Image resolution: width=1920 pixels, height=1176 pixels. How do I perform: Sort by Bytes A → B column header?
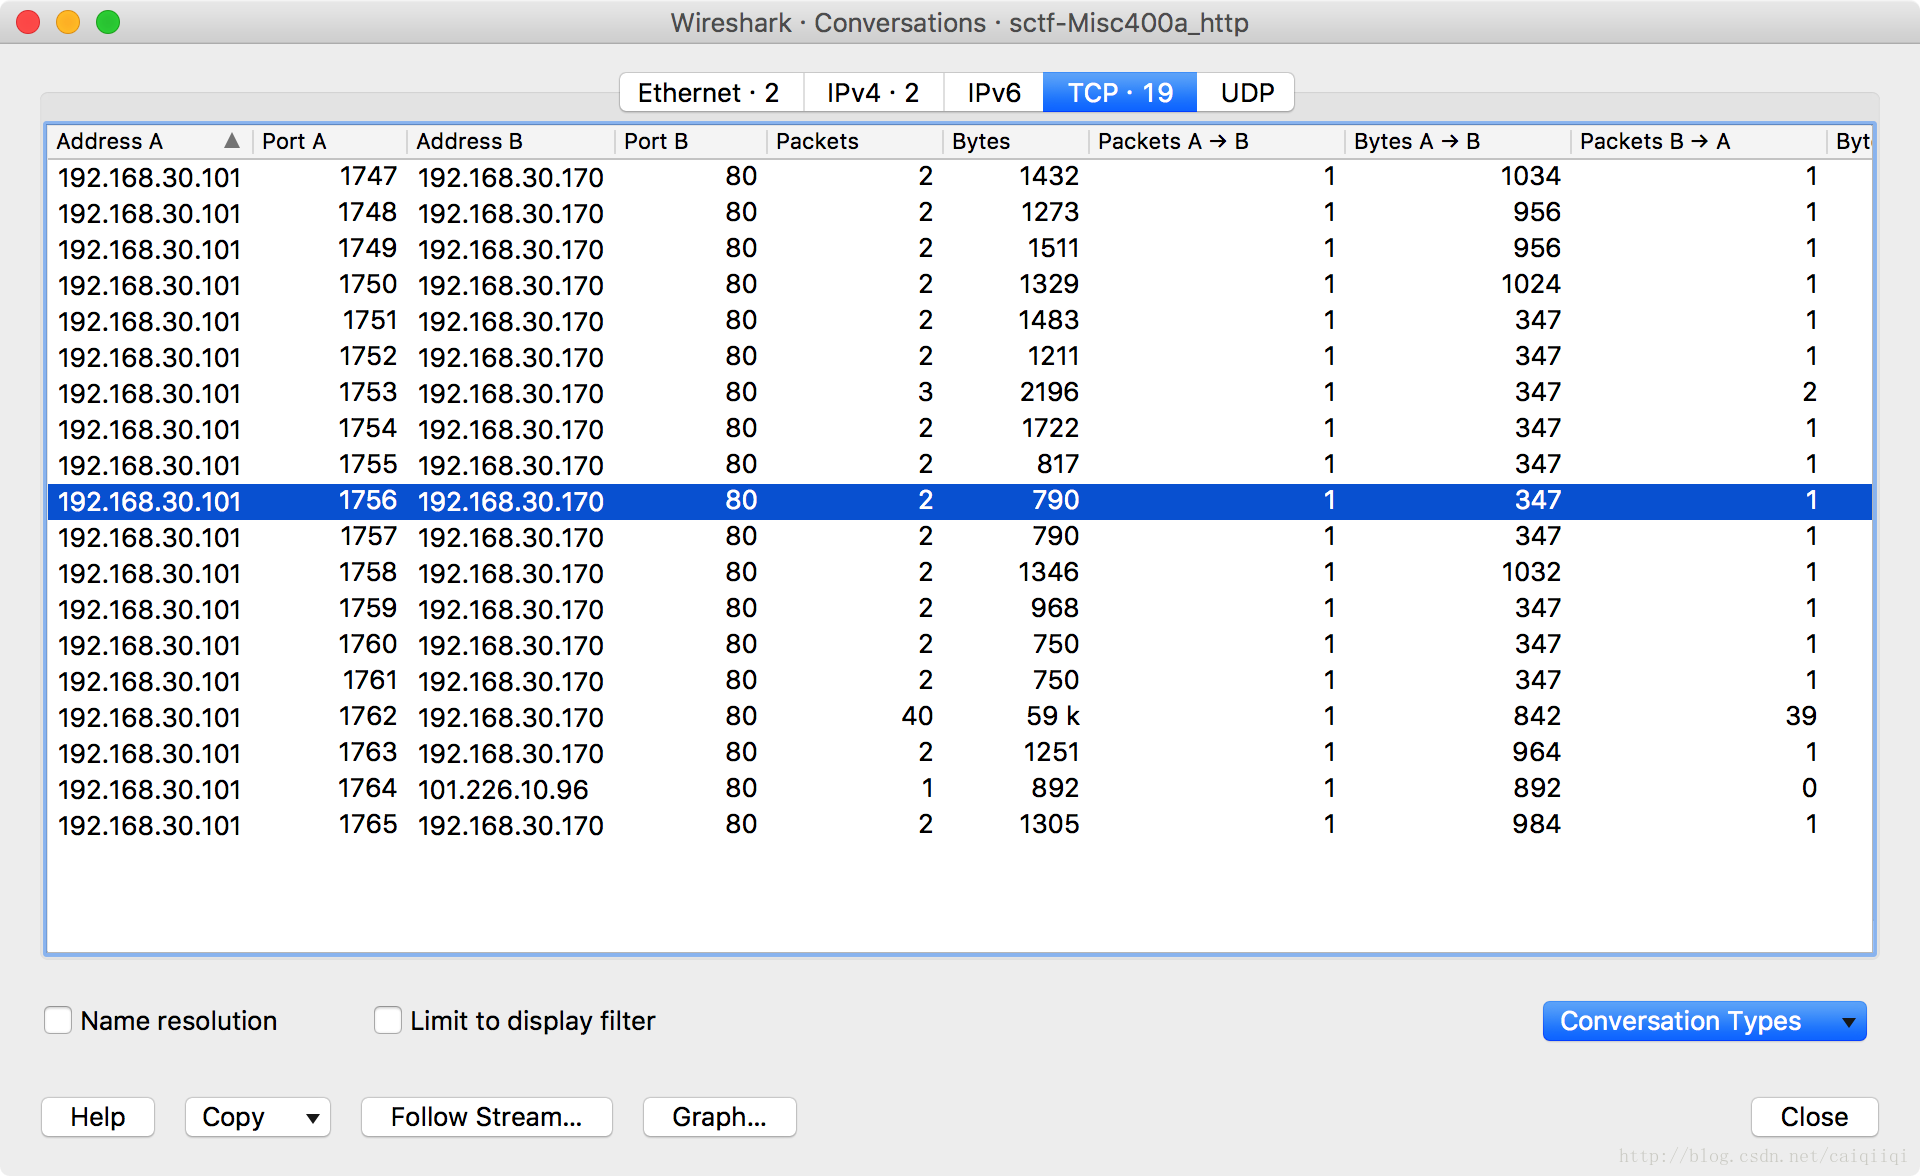[x=1458, y=141]
